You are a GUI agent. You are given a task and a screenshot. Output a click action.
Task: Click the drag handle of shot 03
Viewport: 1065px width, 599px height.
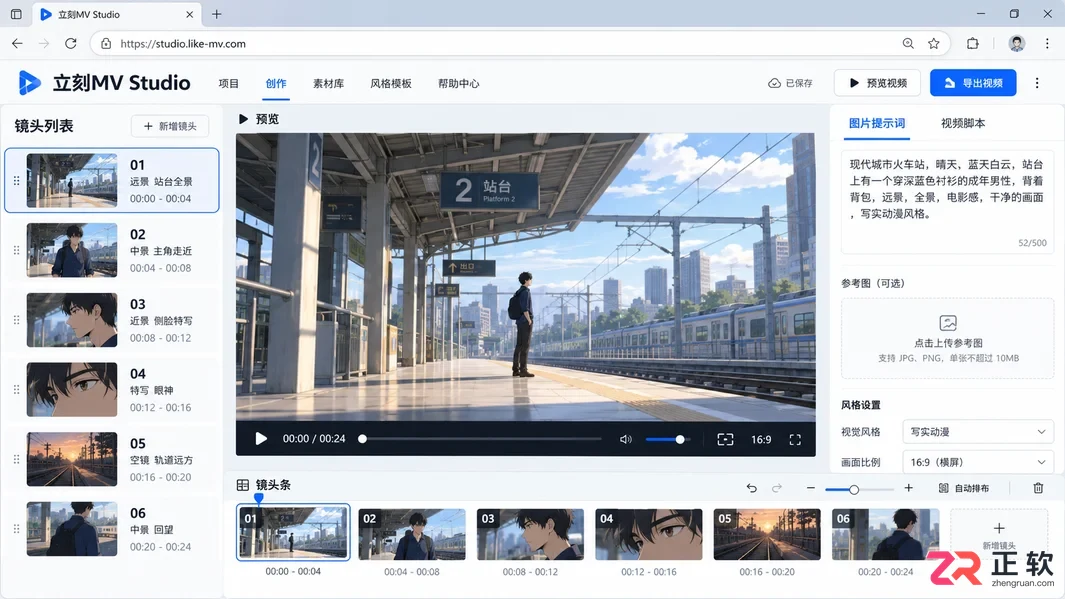coord(16,320)
